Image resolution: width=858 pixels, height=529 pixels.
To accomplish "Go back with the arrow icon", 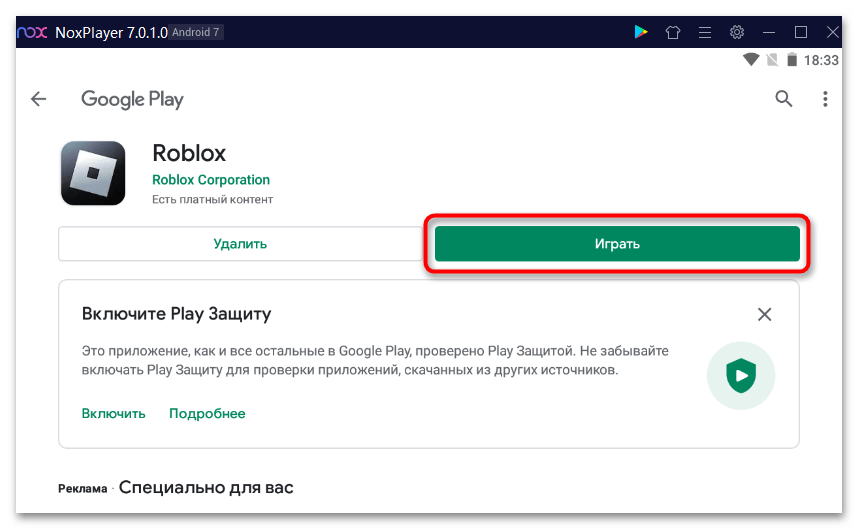I will 39,99.
